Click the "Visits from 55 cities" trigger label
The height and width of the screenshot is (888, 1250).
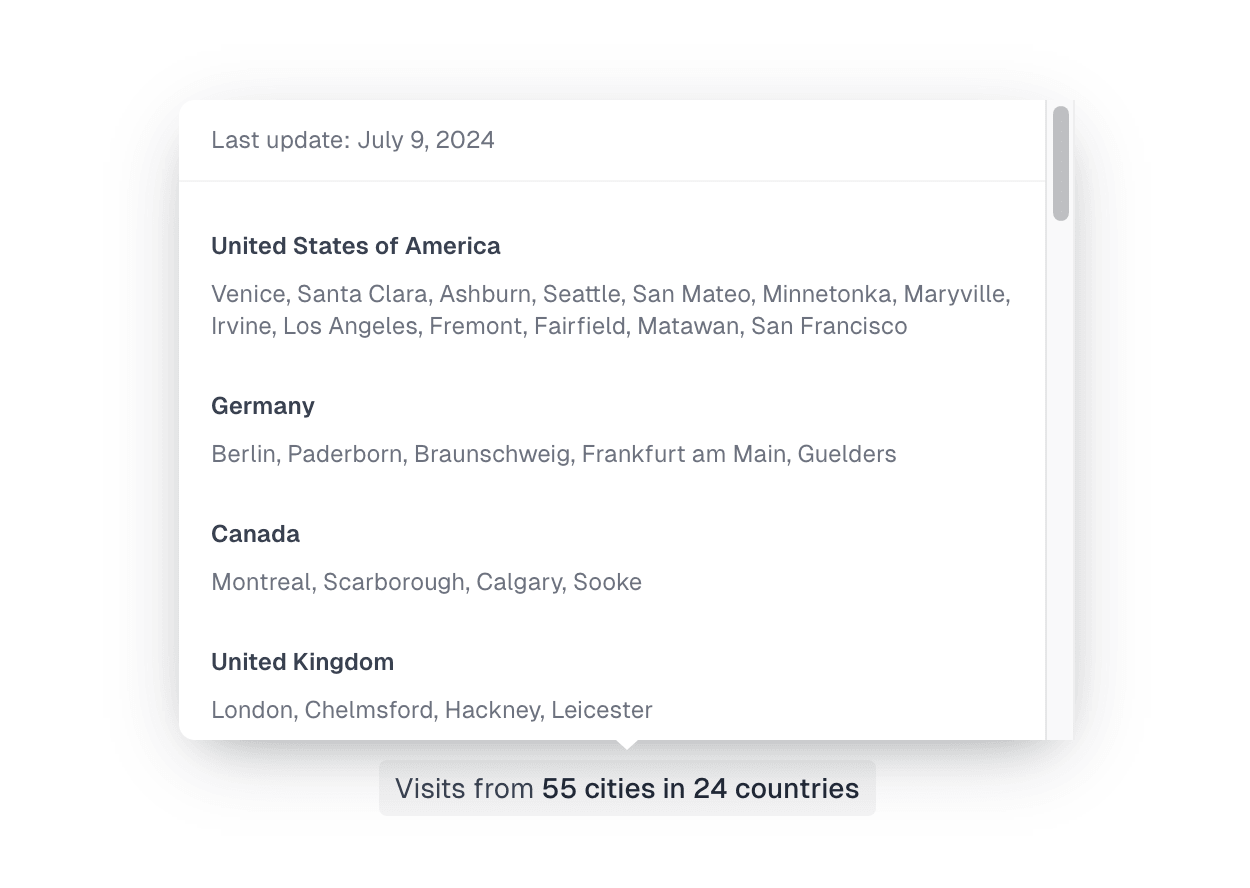coord(627,789)
